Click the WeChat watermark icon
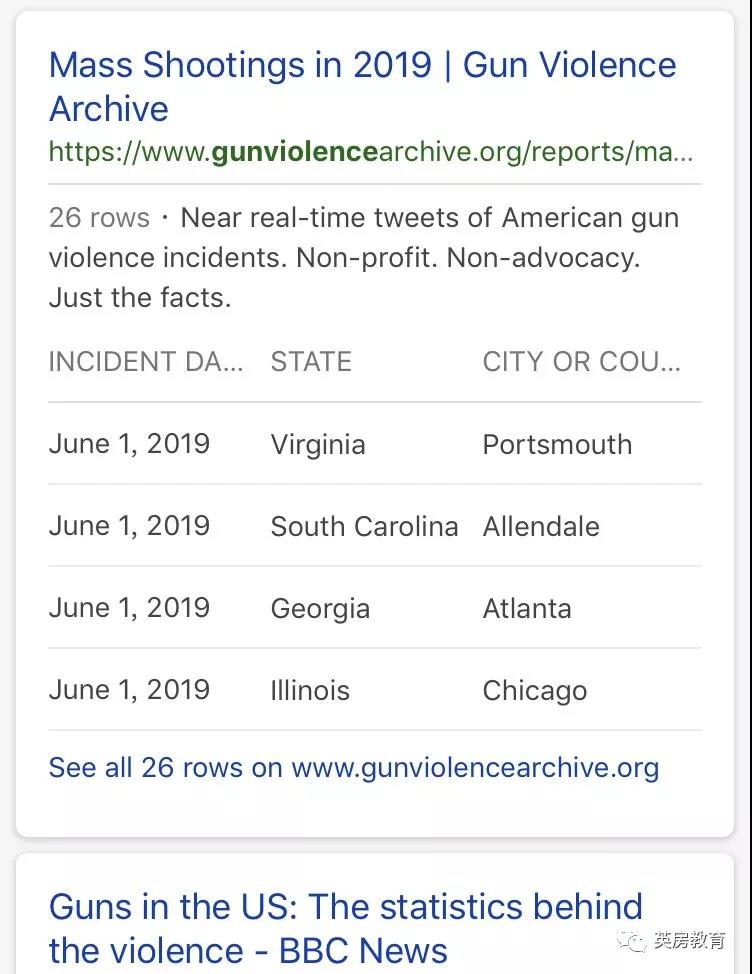The width and height of the screenshot is (752, 974). 631,940
